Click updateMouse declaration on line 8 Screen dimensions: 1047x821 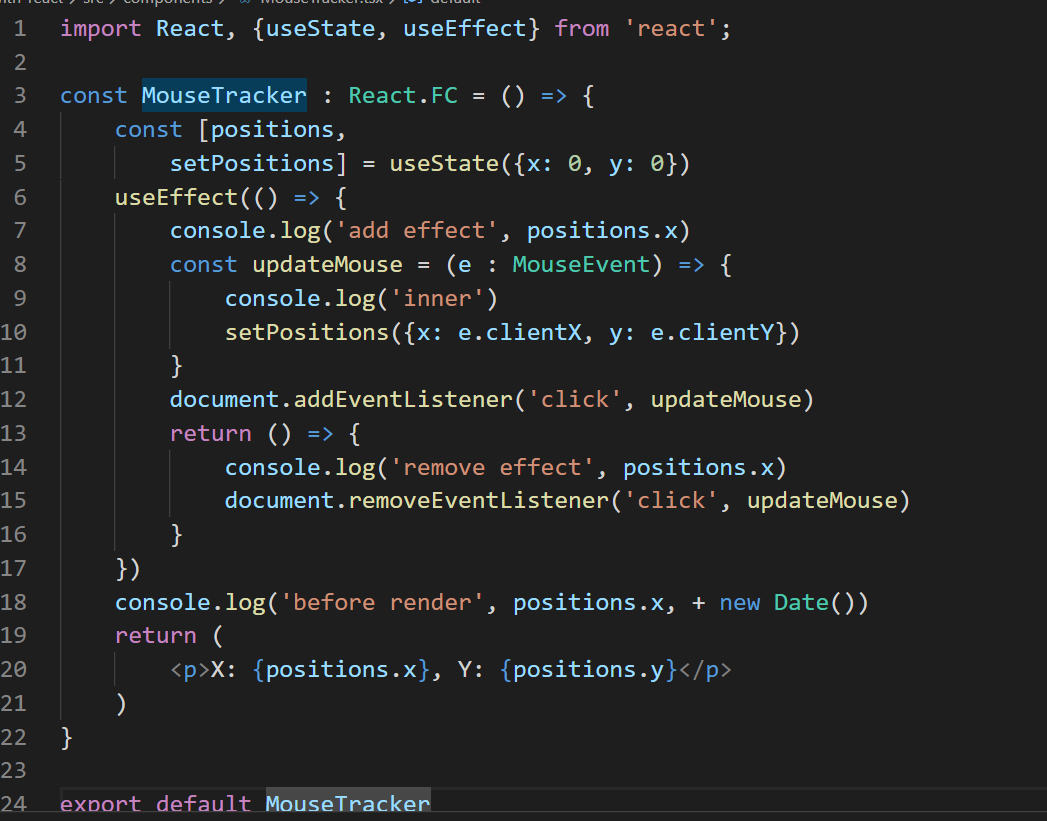327,265
